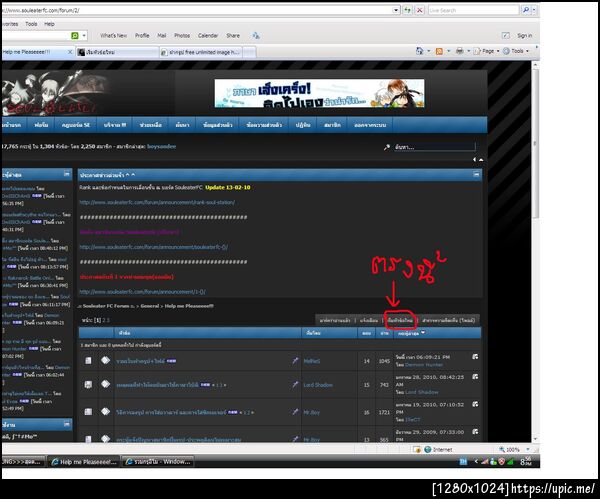The width and height of the screenshot is (600, 499).
Task: Click the orange RSS feeds icon
Action: [439, 51]
